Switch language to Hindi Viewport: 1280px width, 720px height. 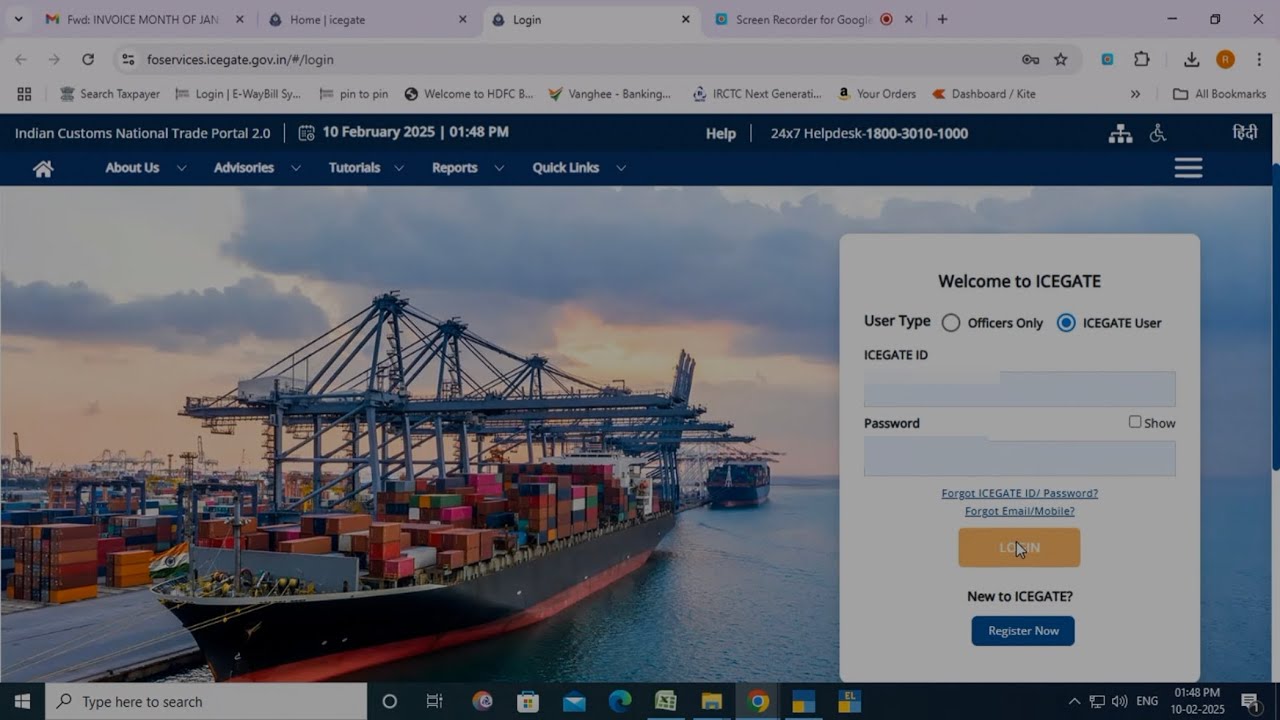coord(1245,132)
